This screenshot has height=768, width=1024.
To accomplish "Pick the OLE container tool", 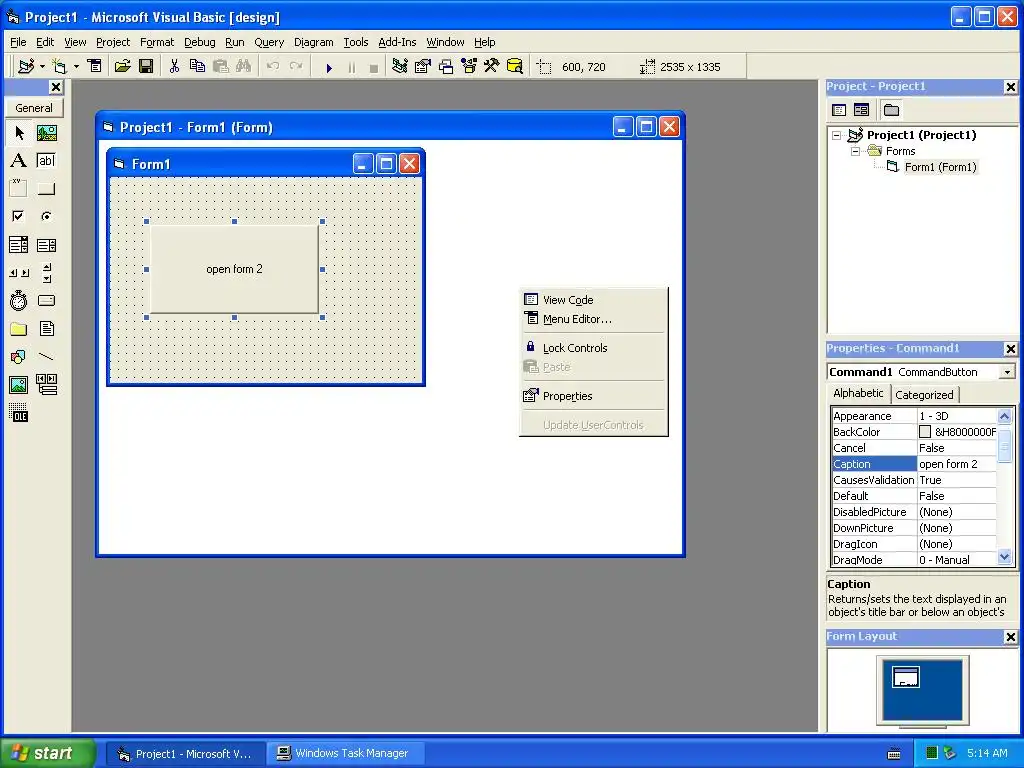I will [19, 413].
